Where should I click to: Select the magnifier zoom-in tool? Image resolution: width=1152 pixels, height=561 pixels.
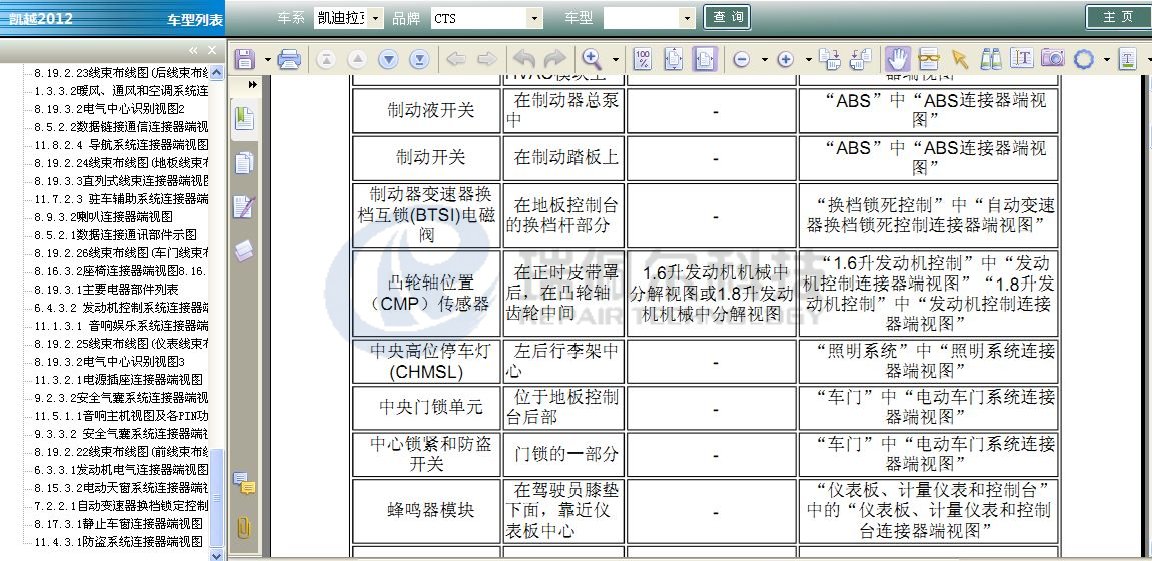click(x=593, y=59)
